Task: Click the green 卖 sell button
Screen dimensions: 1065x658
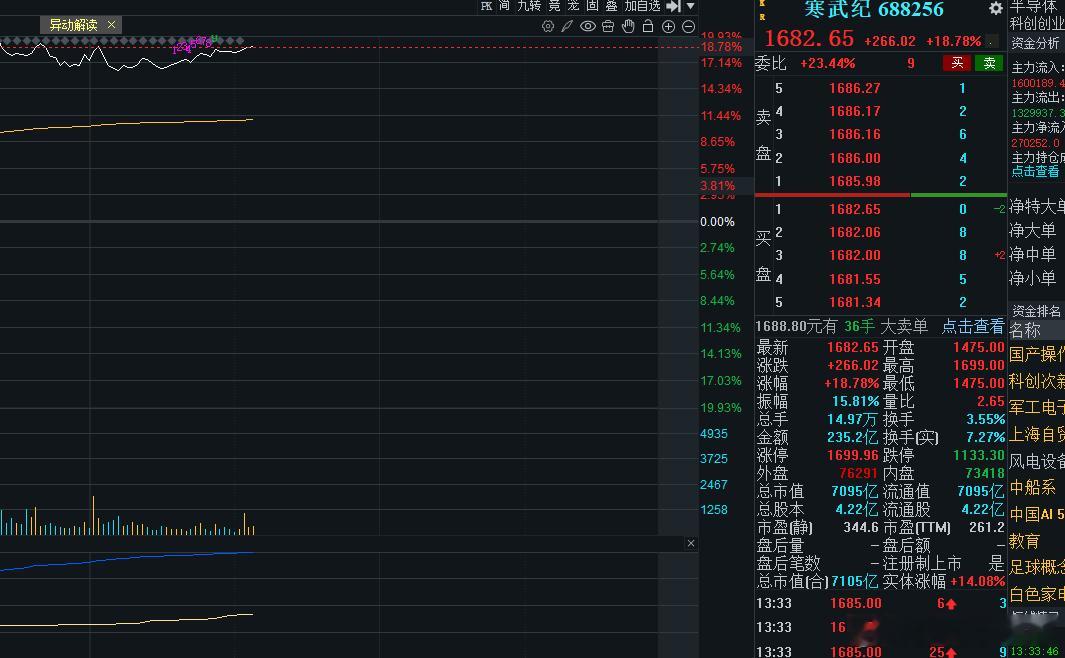Action: pyautogui.click(x=990, y=63)
